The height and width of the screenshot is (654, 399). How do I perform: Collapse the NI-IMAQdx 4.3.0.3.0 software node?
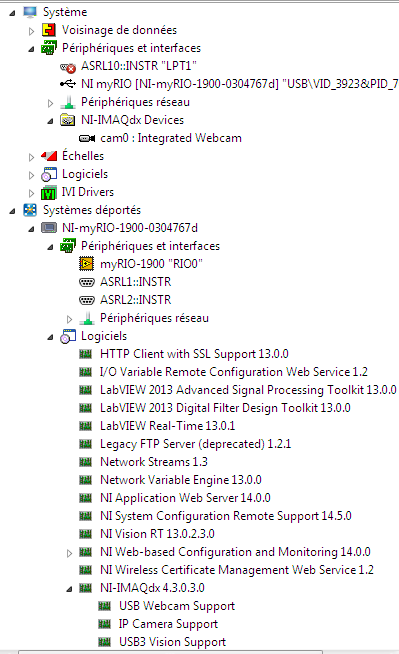69,589
